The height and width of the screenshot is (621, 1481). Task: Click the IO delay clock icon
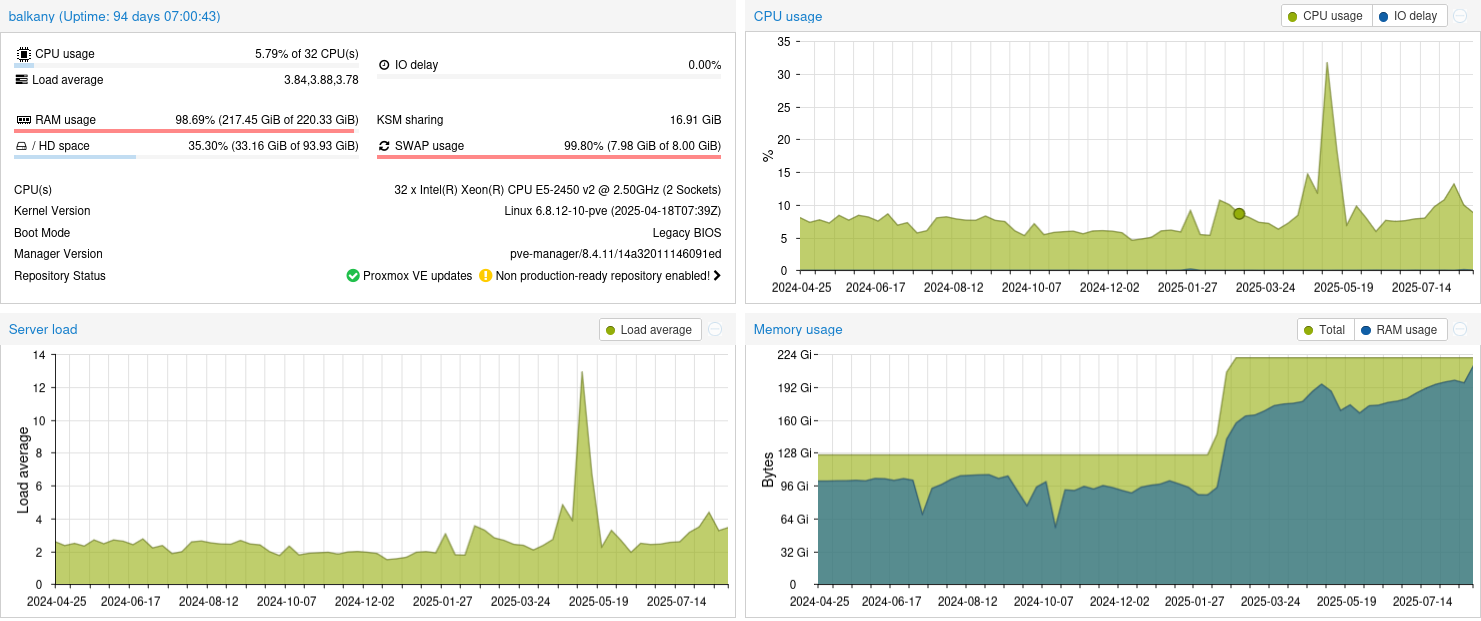pyautogui.click(x=384, y=65)
